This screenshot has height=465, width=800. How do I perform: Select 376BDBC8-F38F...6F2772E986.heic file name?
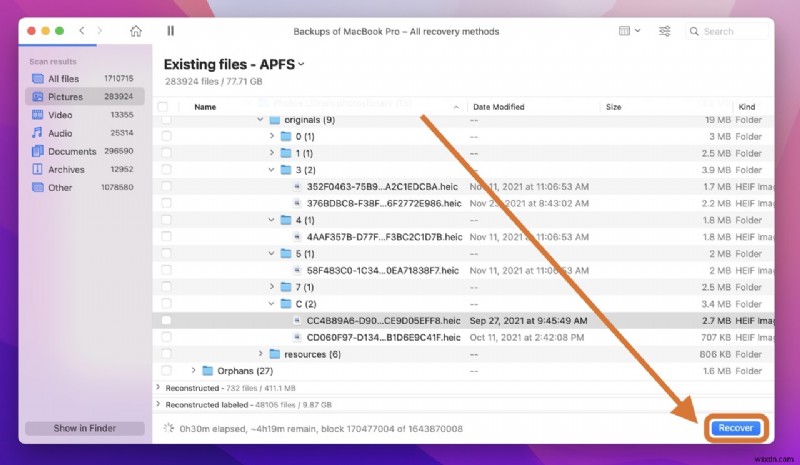tap(384, 203)
